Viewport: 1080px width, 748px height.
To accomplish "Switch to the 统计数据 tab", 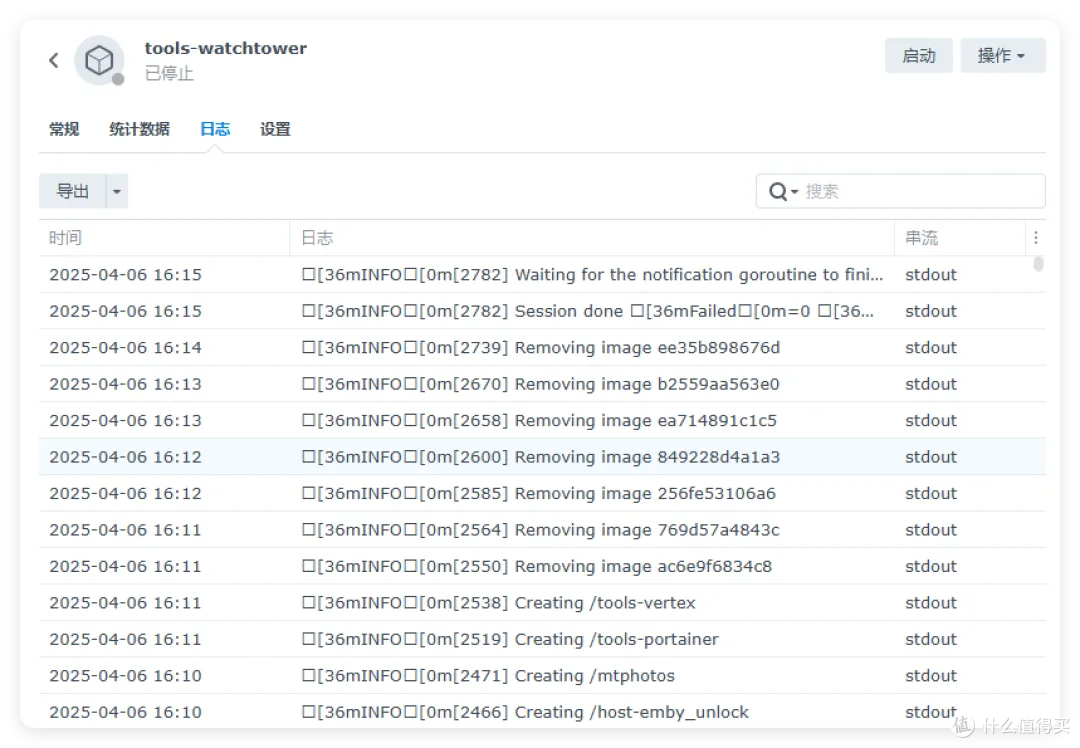I will pyautogui.click(x=139, y=129).
